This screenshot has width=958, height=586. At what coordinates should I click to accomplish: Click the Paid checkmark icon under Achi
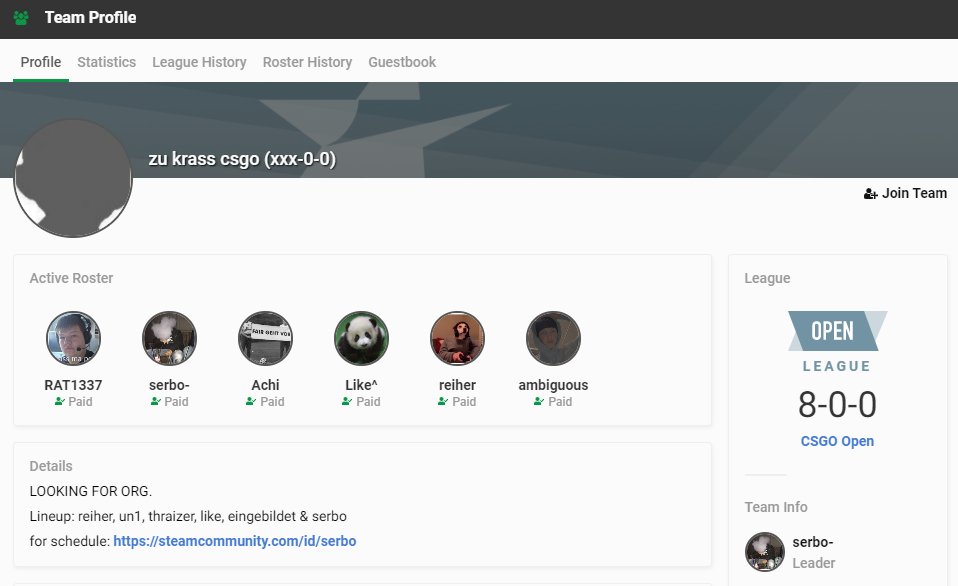tap(251, 401)
